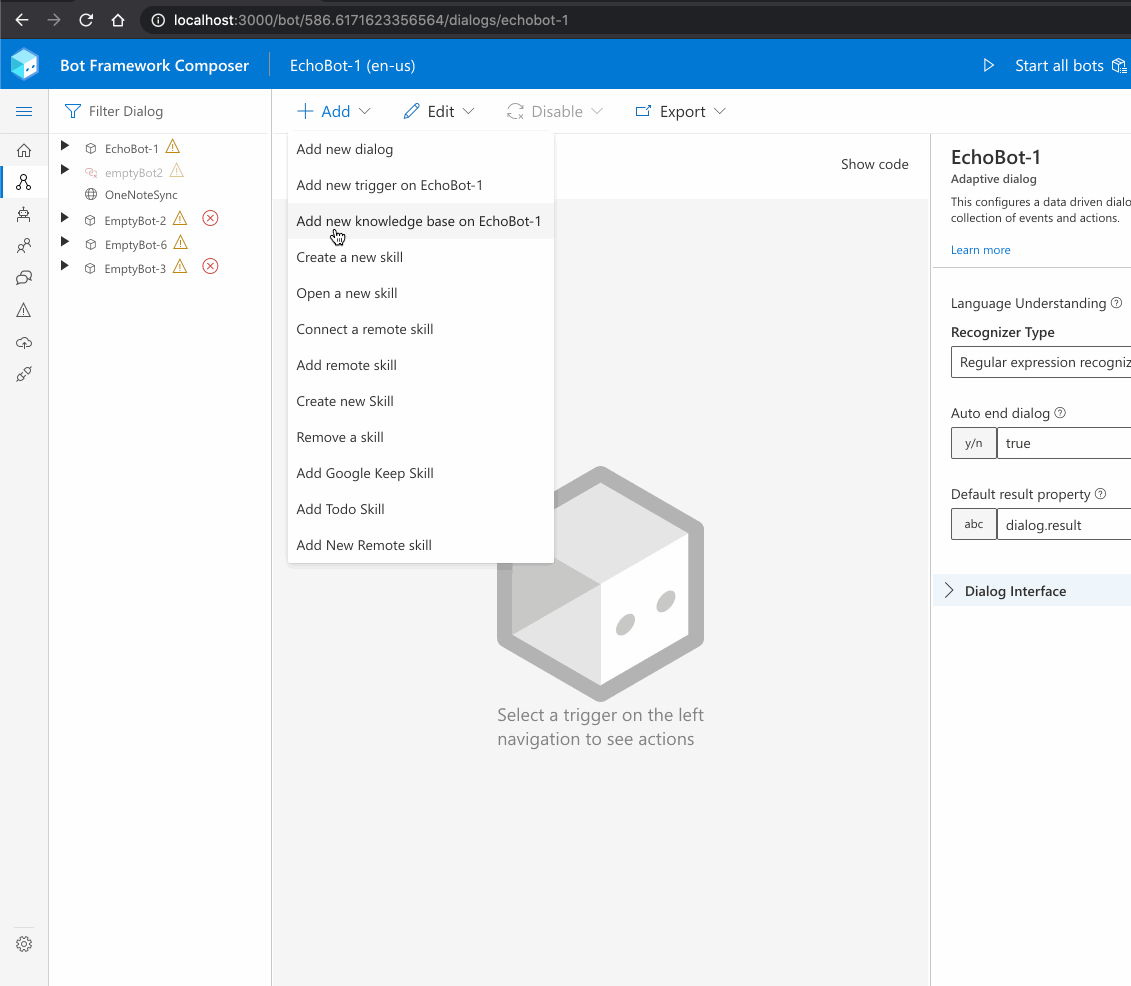Click the Bot Framework Composer logo icon
Viewport: 1131px width, 986px height.
25,64
